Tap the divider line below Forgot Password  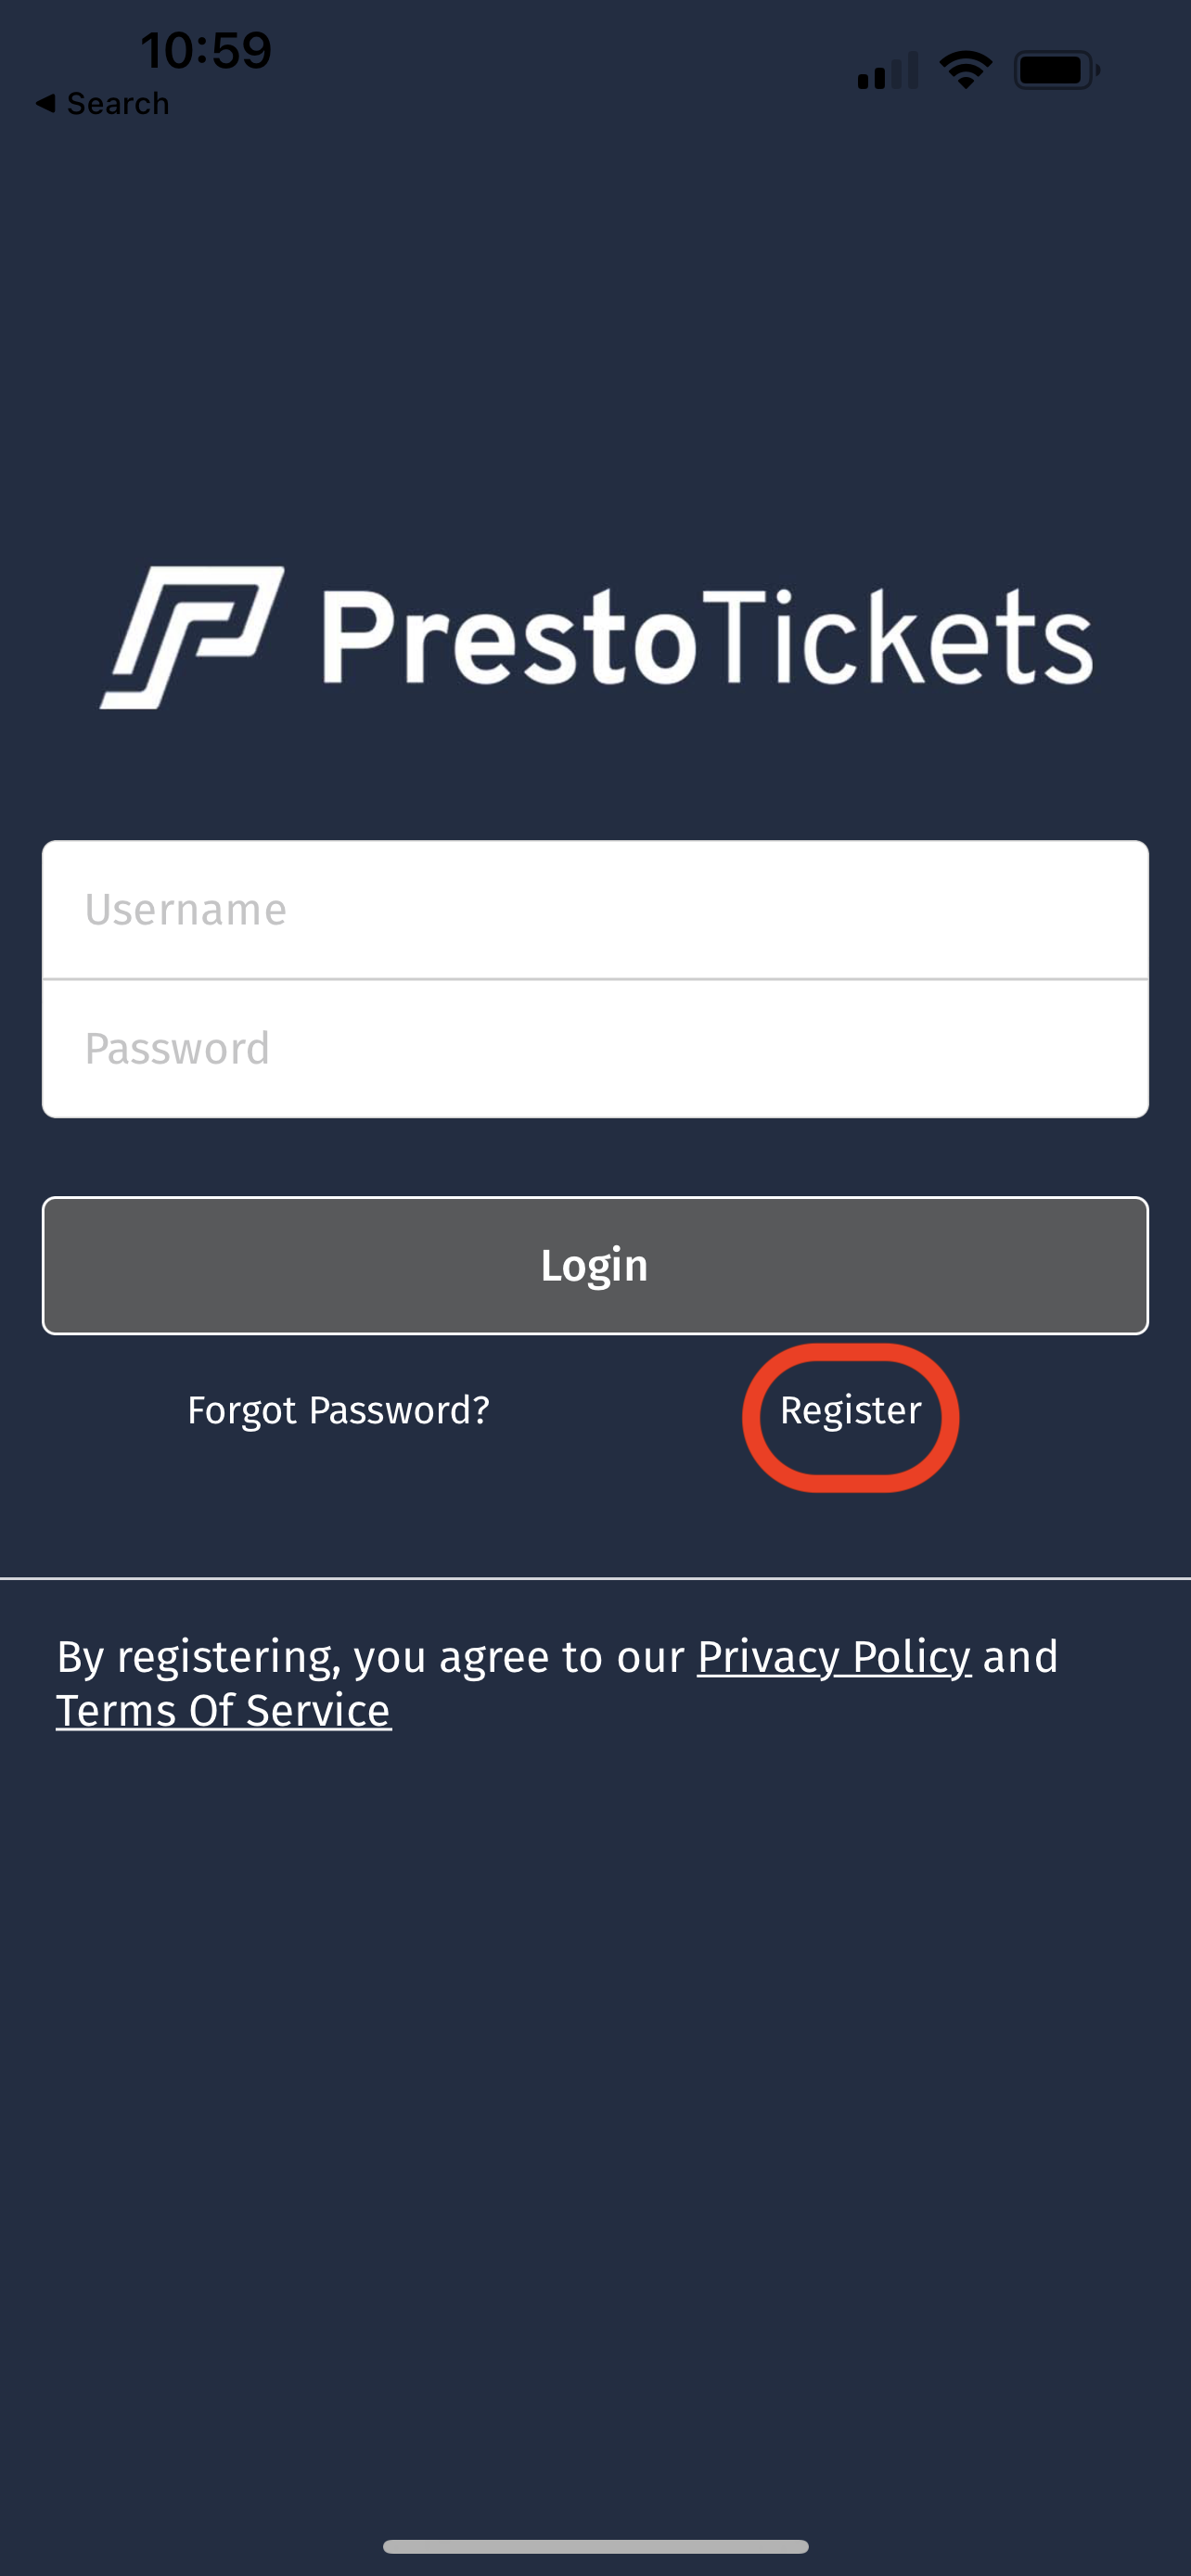[595, 1578]
